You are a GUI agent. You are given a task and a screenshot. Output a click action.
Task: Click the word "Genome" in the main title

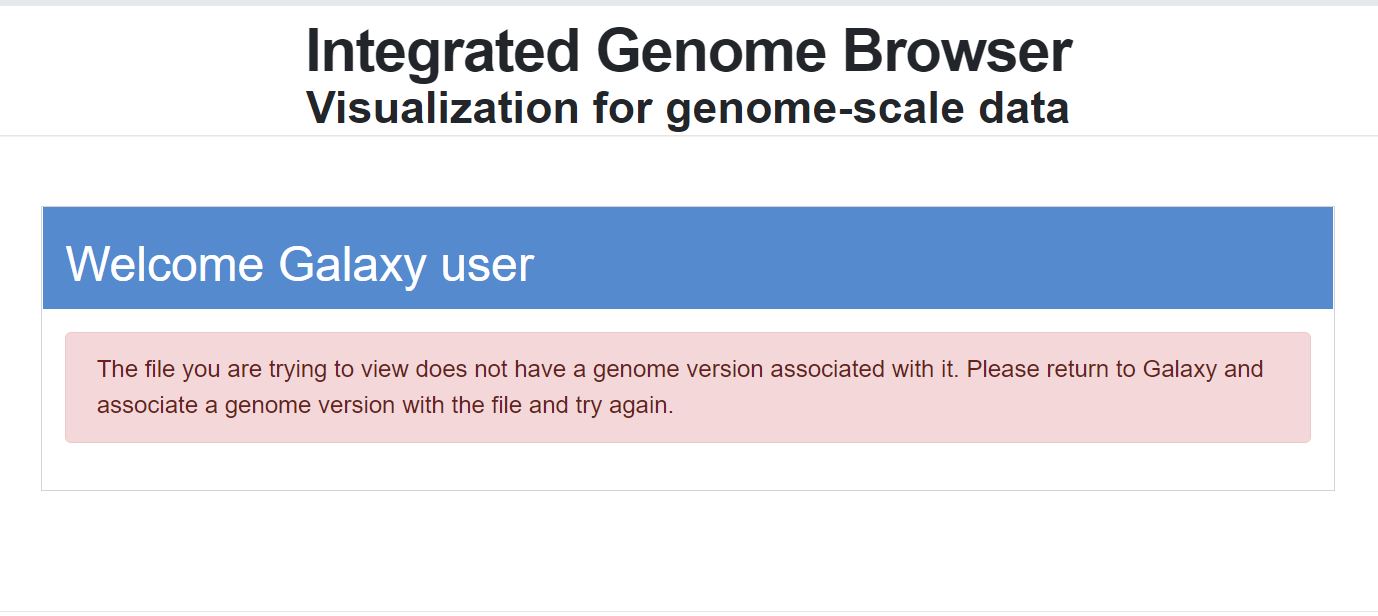pyautogui.click(x=704, y=51)
